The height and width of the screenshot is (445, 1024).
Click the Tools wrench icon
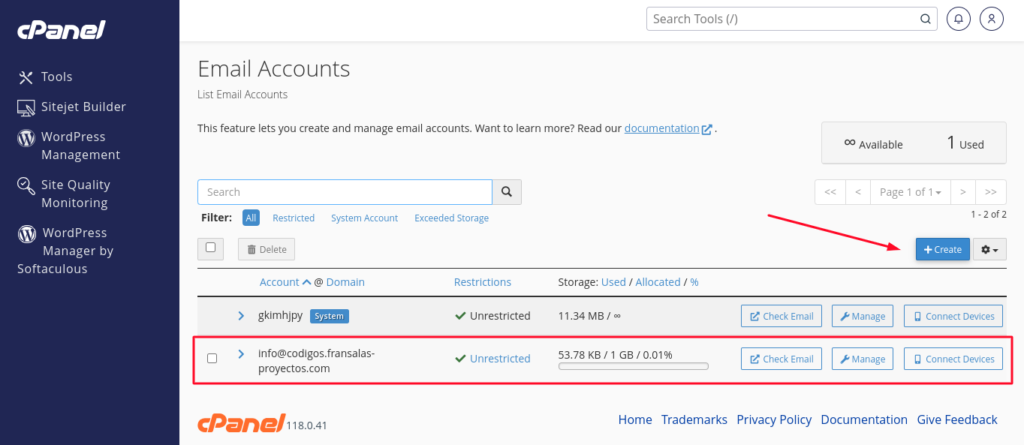pos(25,78)
